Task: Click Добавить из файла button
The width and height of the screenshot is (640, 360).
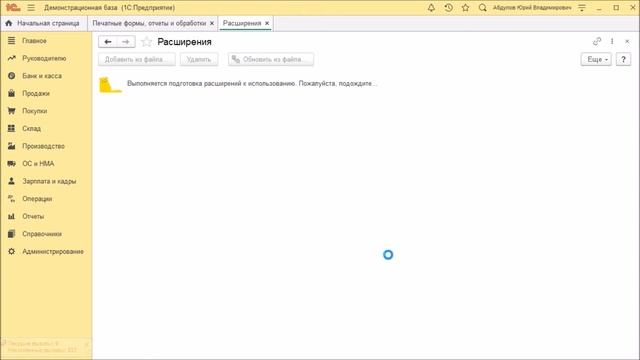Action: click(x=137, y=59)
